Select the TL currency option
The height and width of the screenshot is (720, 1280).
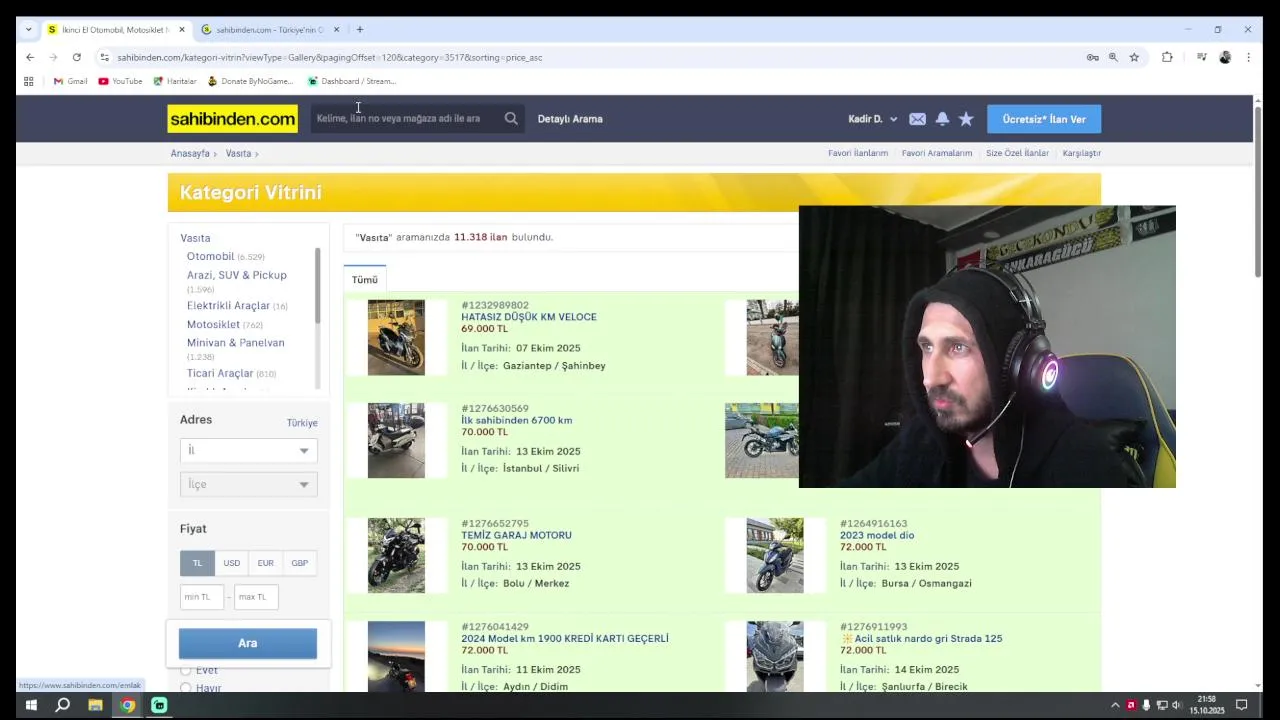[x=197, y=563]
